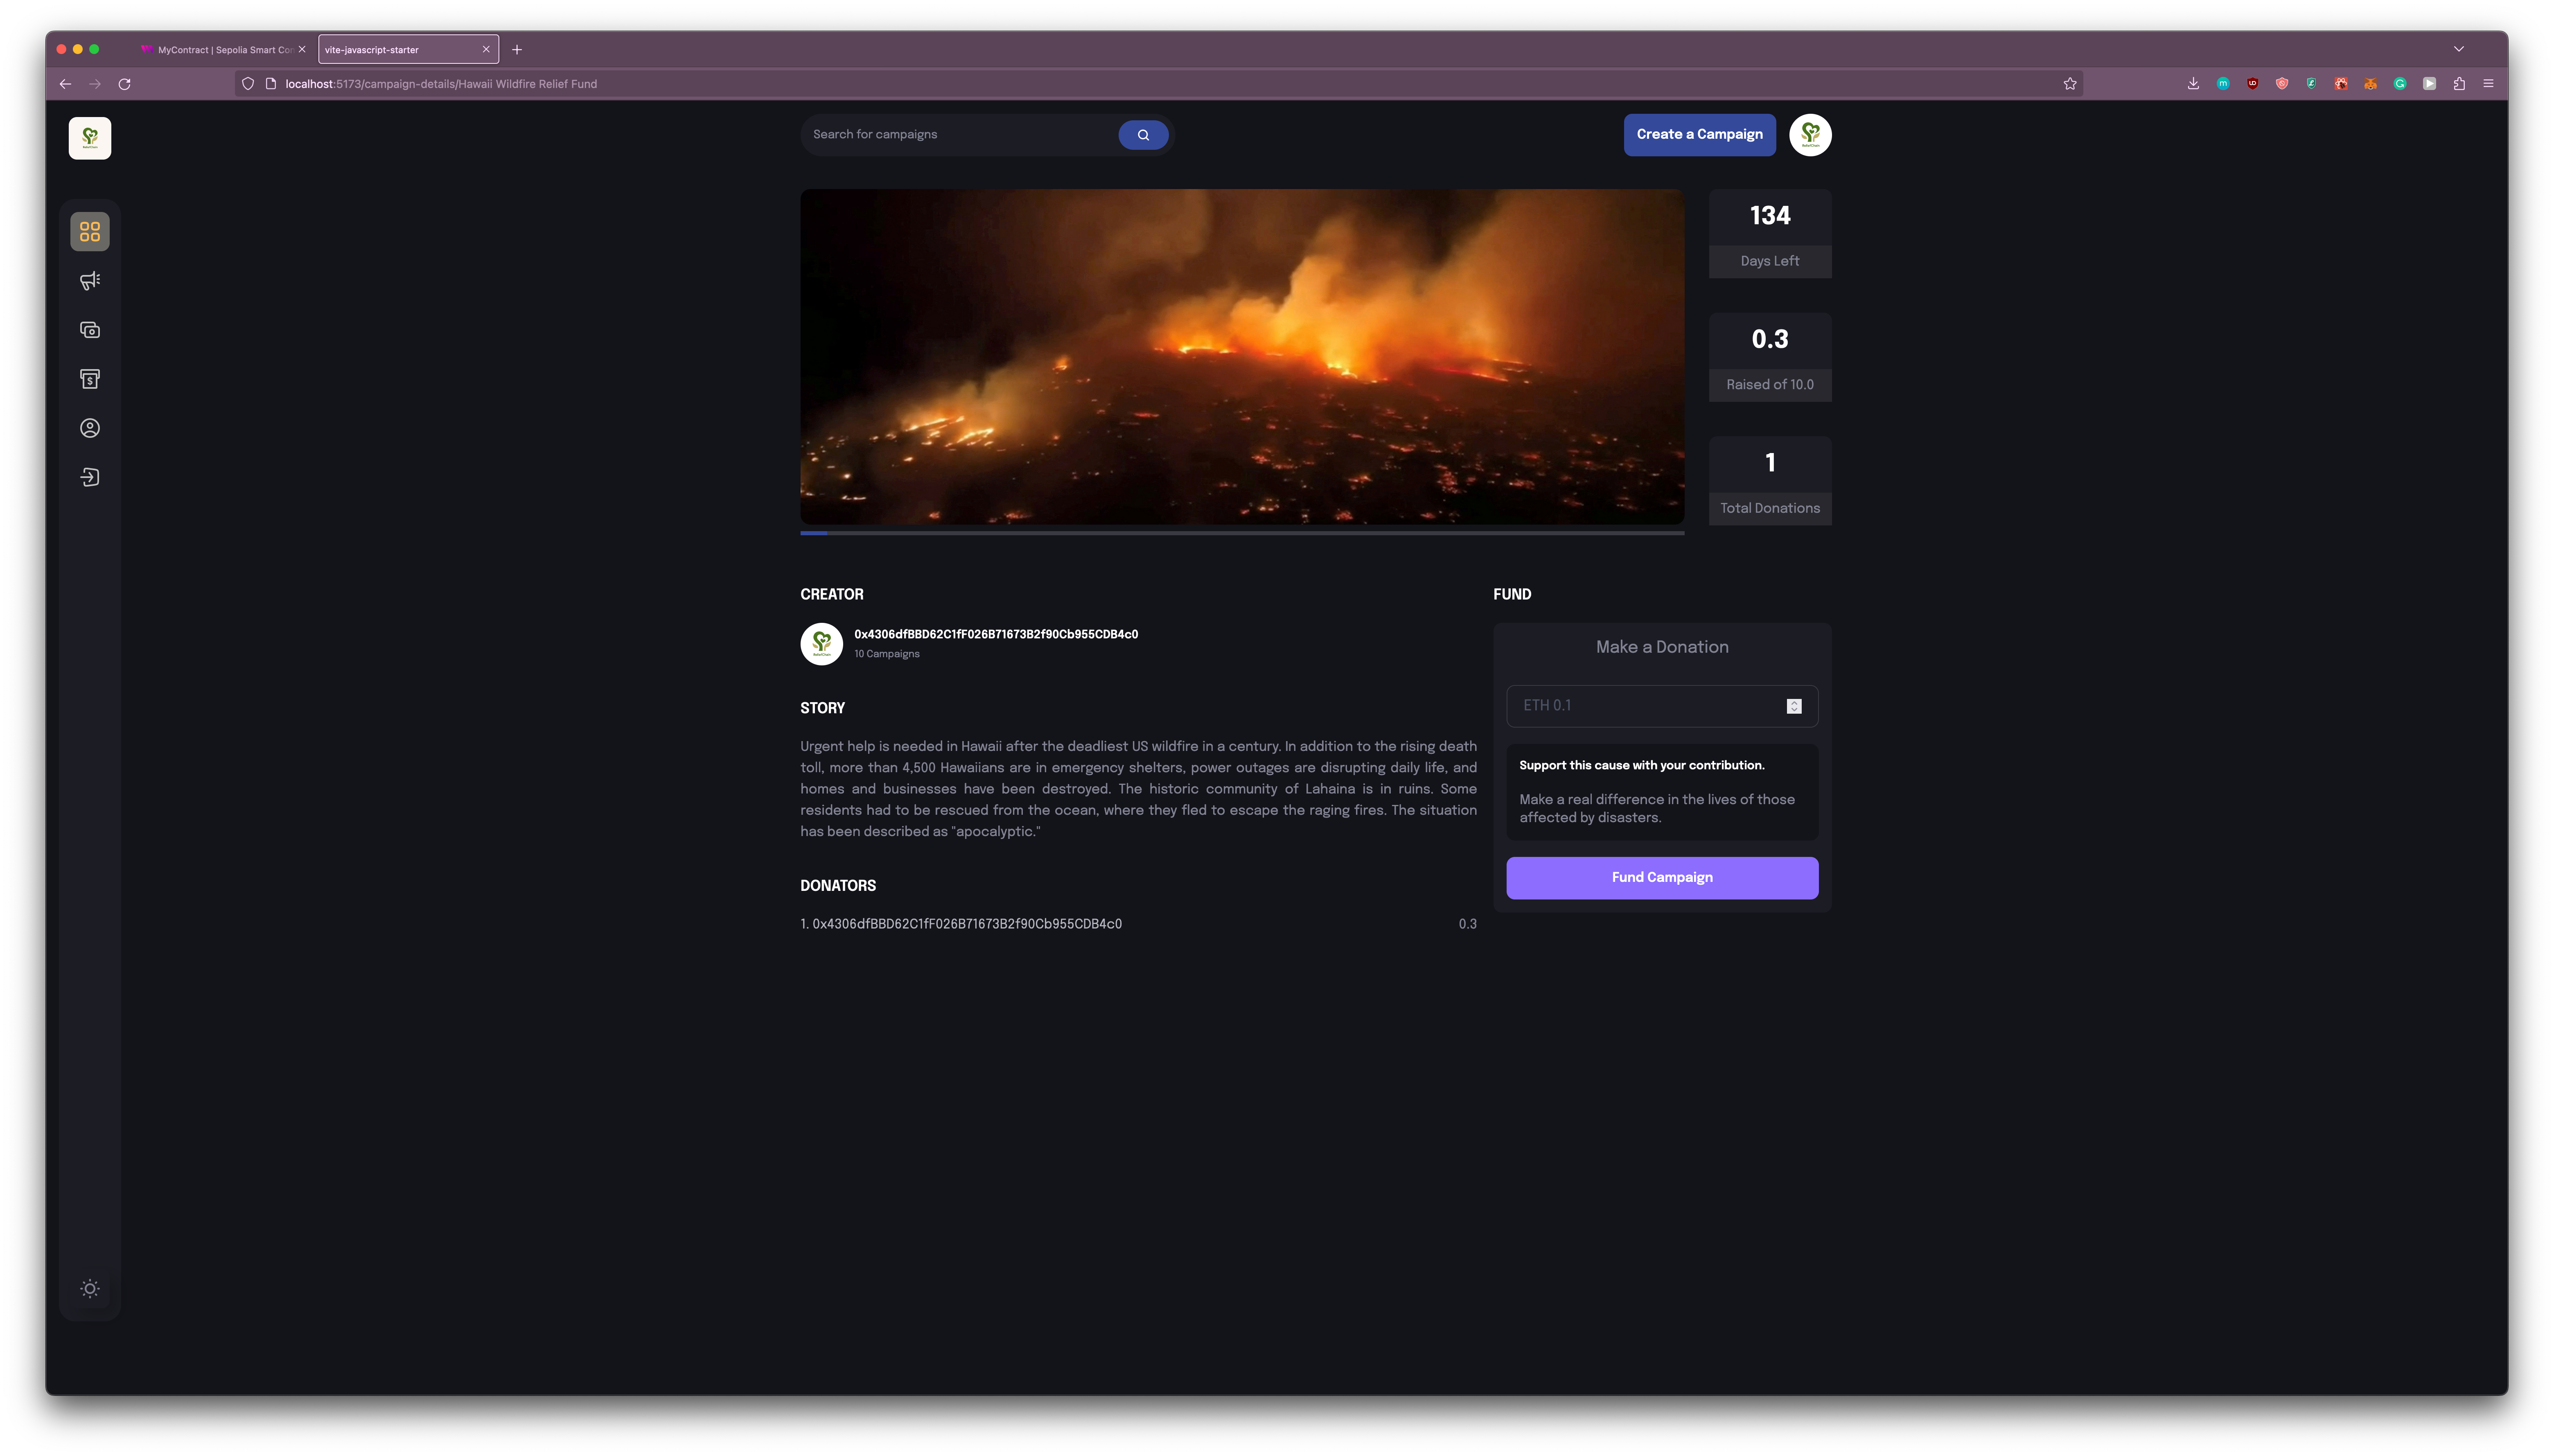Viewport: 2554px width, 1456px height.
Task: Select the withdraw dollar icon in sidebar
Action: (90, 379)
